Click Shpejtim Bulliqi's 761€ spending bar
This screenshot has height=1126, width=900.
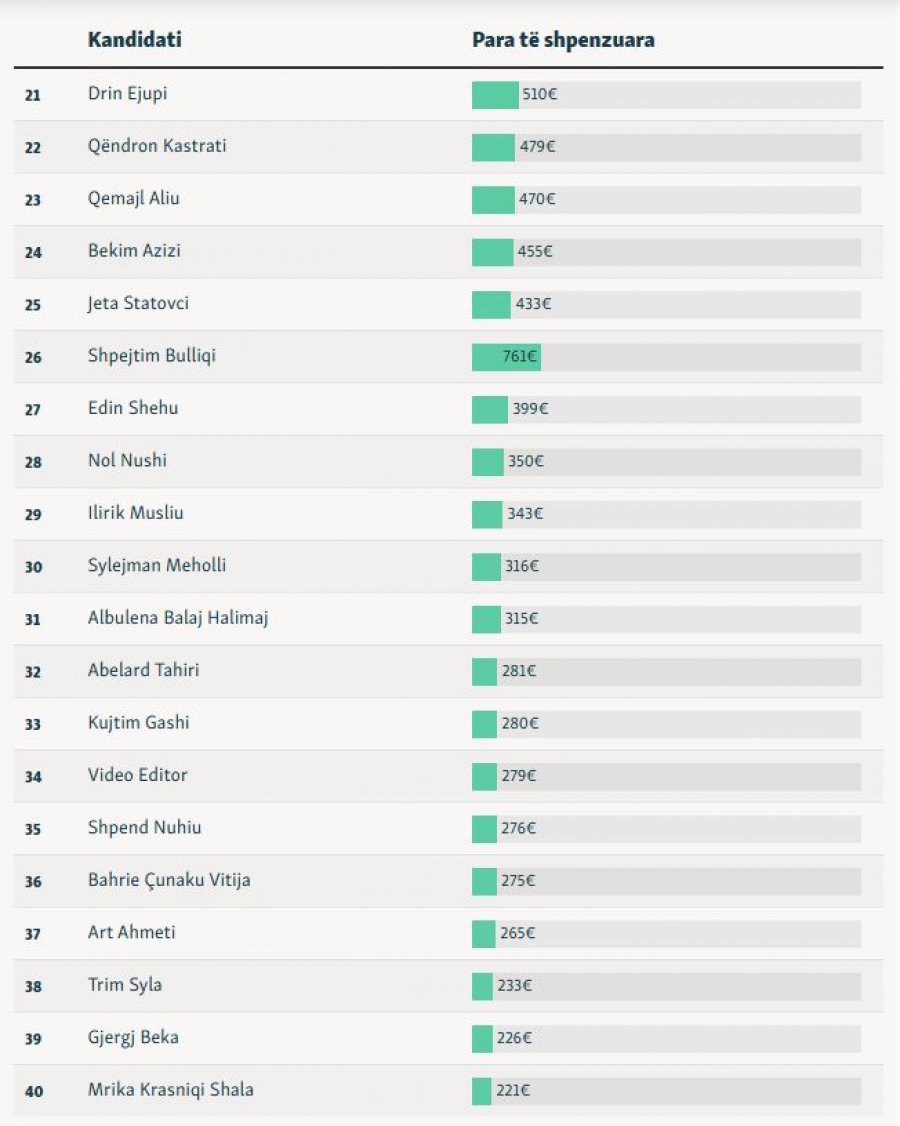click(506, 357)
